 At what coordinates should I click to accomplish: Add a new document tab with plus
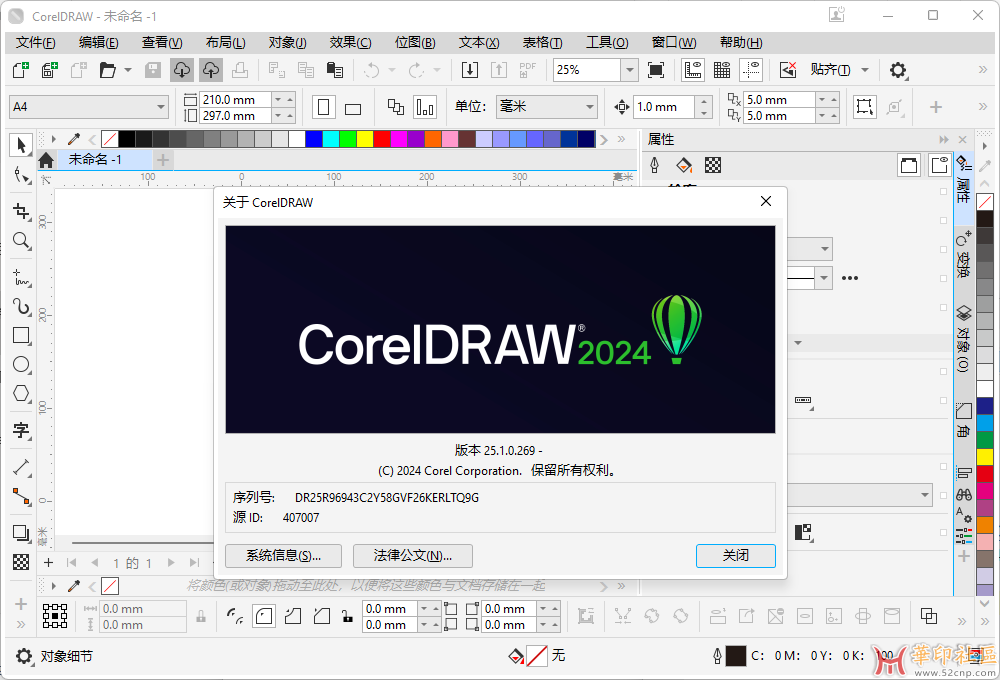pyautogui.click(x=163, y=159)
